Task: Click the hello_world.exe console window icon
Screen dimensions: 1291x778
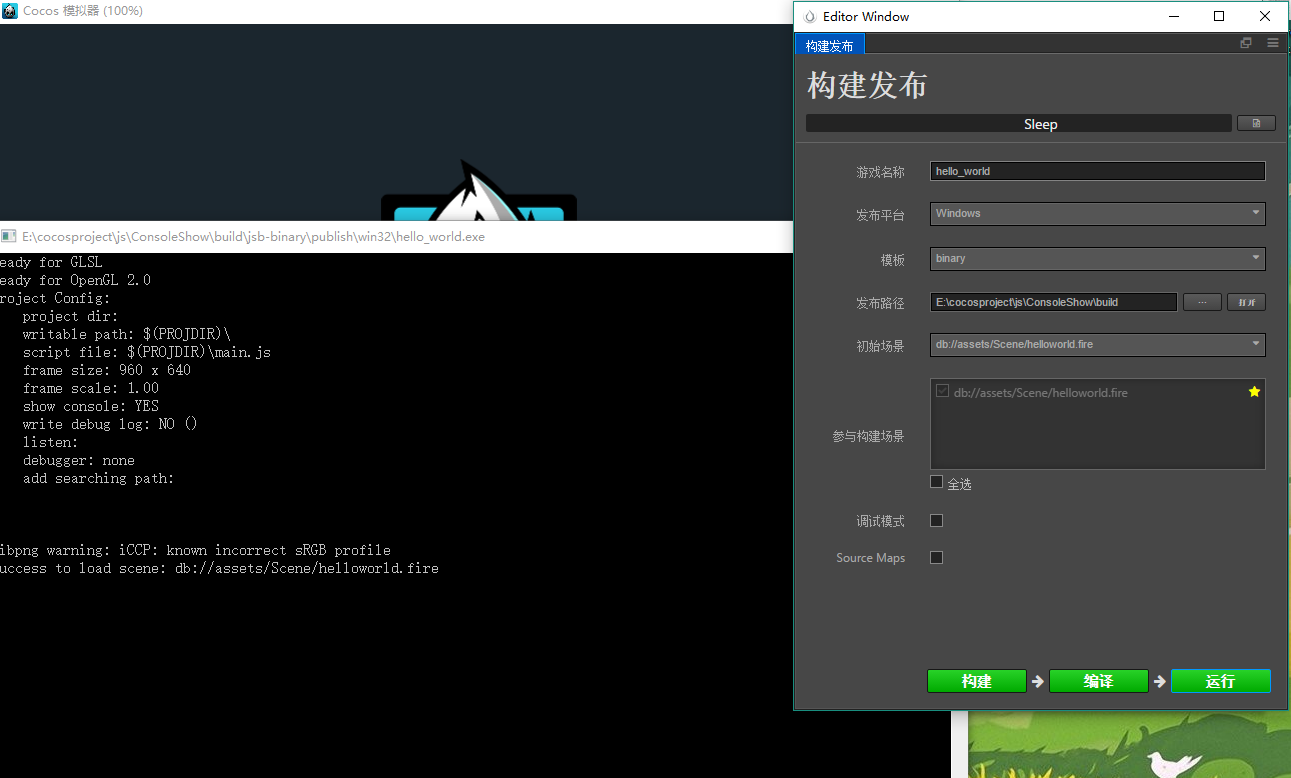Action: coord(9,236)
